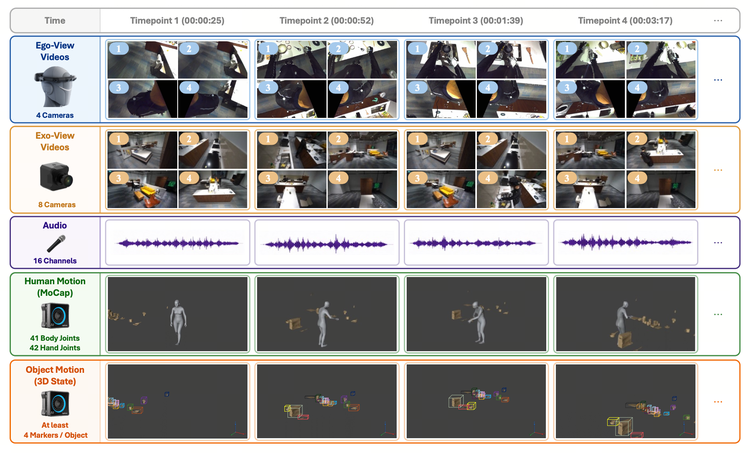Click the Time header label
This screenshot has width=750, height=453.
55,21
